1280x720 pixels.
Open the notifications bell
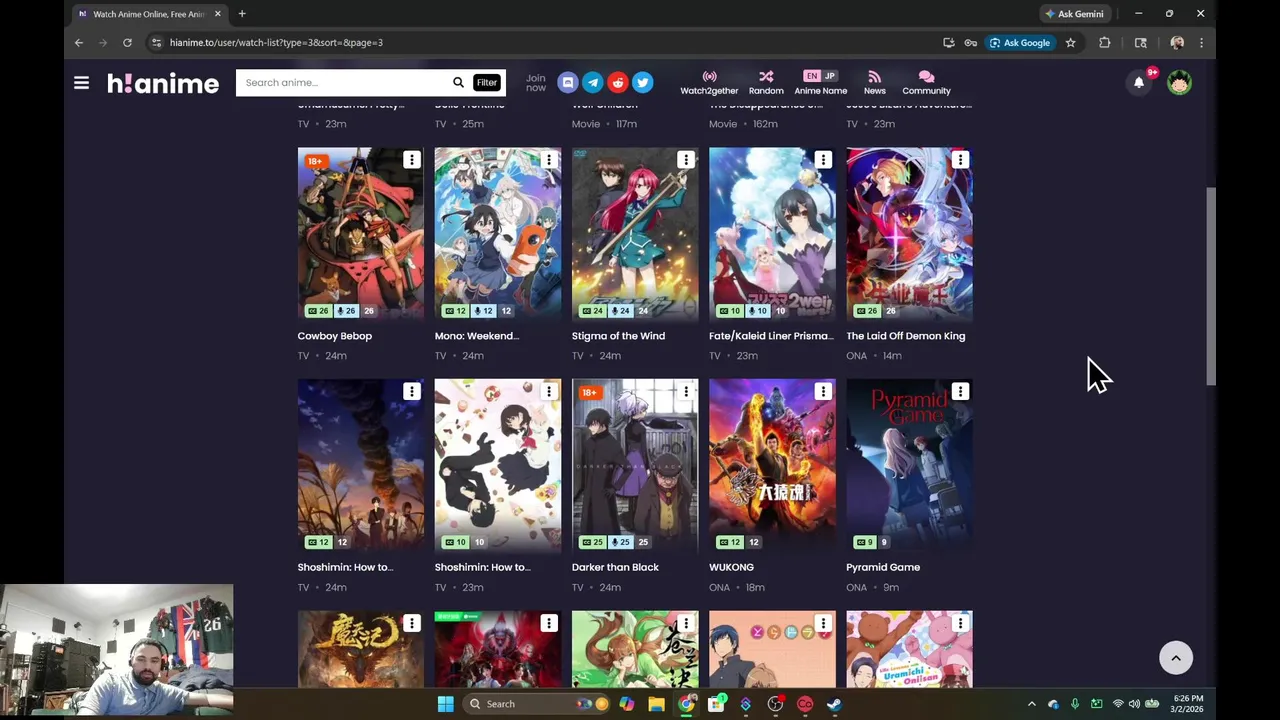point(1139,83)
